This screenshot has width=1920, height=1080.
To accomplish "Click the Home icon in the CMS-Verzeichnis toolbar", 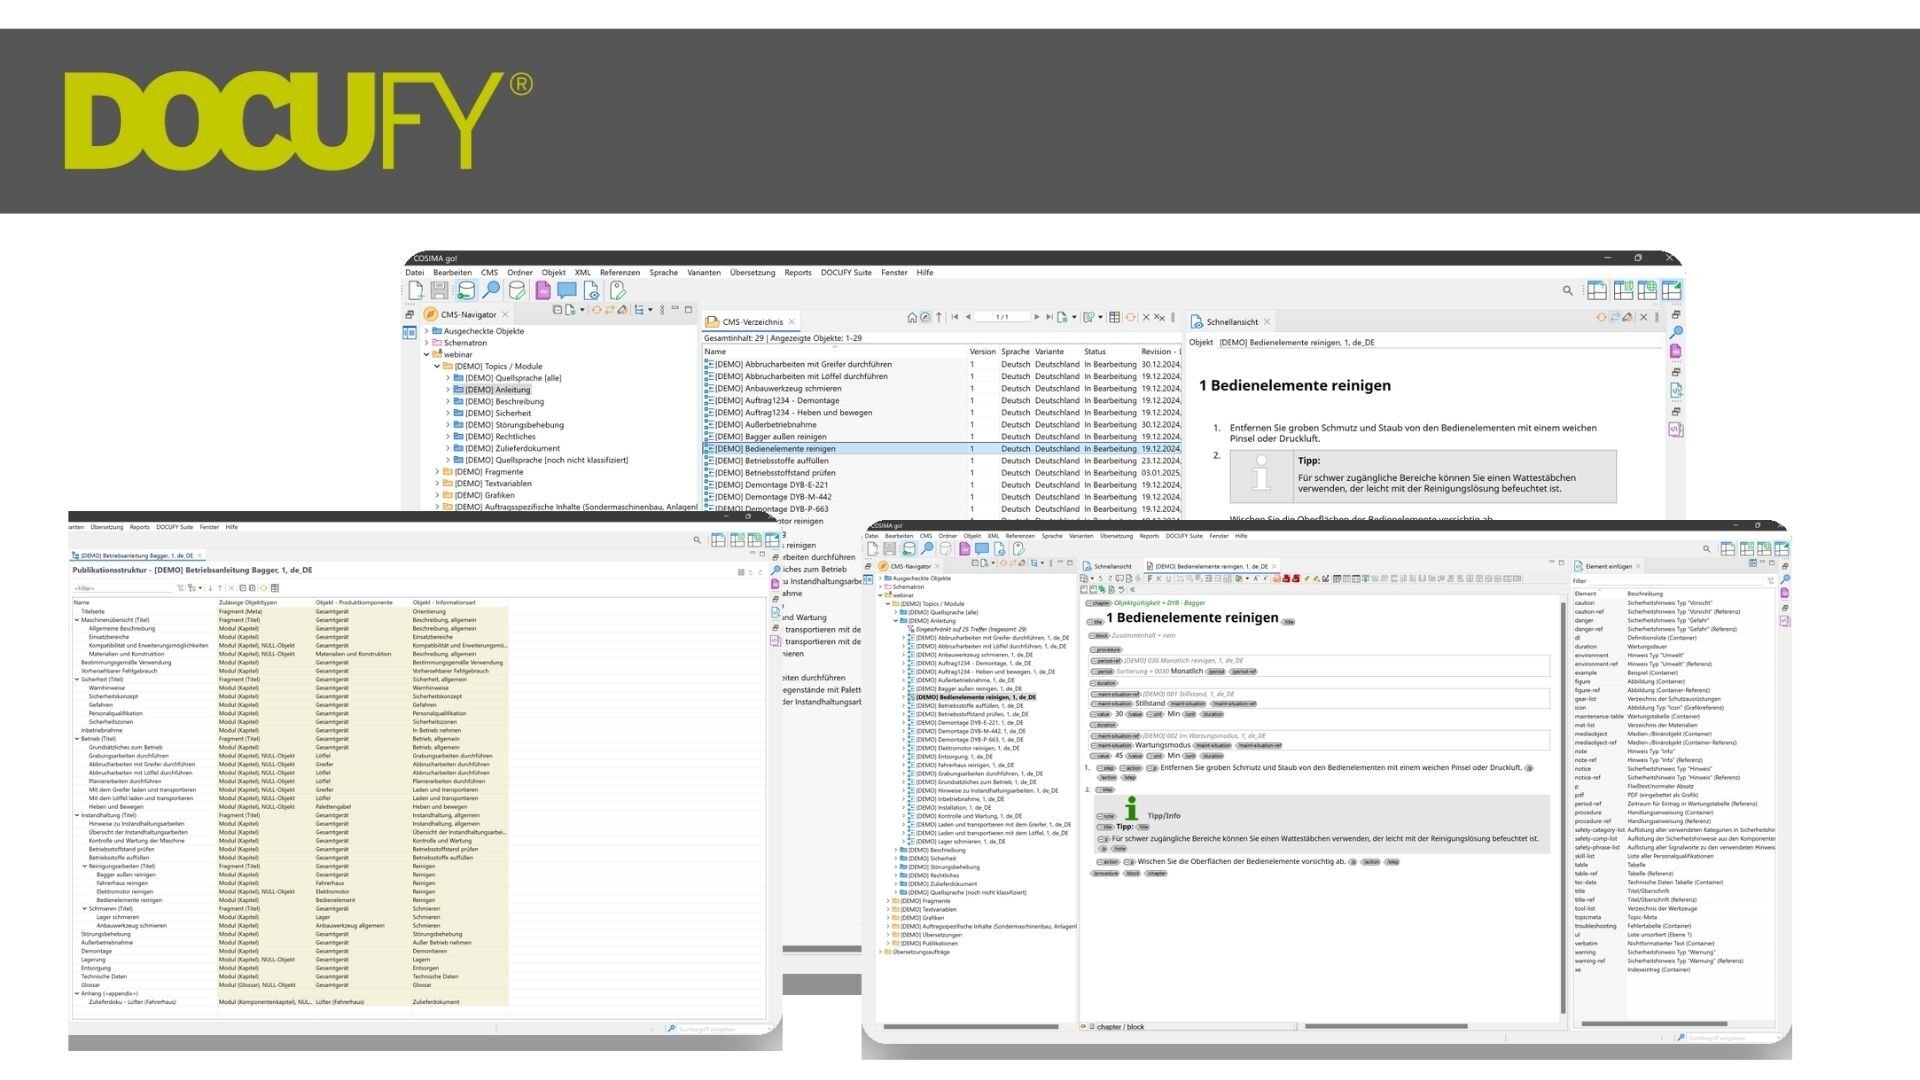I will coord(913,317).
